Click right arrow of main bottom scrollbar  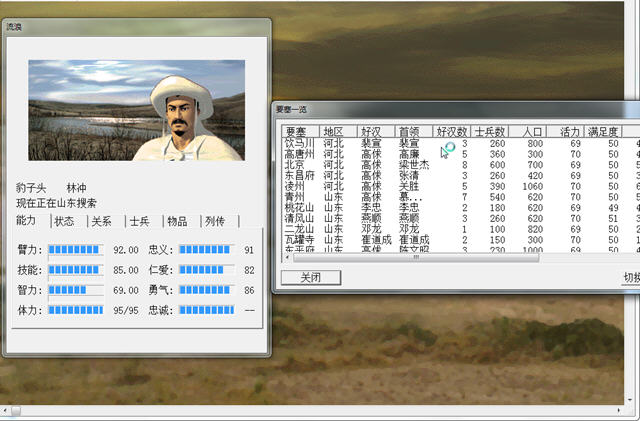pyautogui.click(x=619, y=410)
